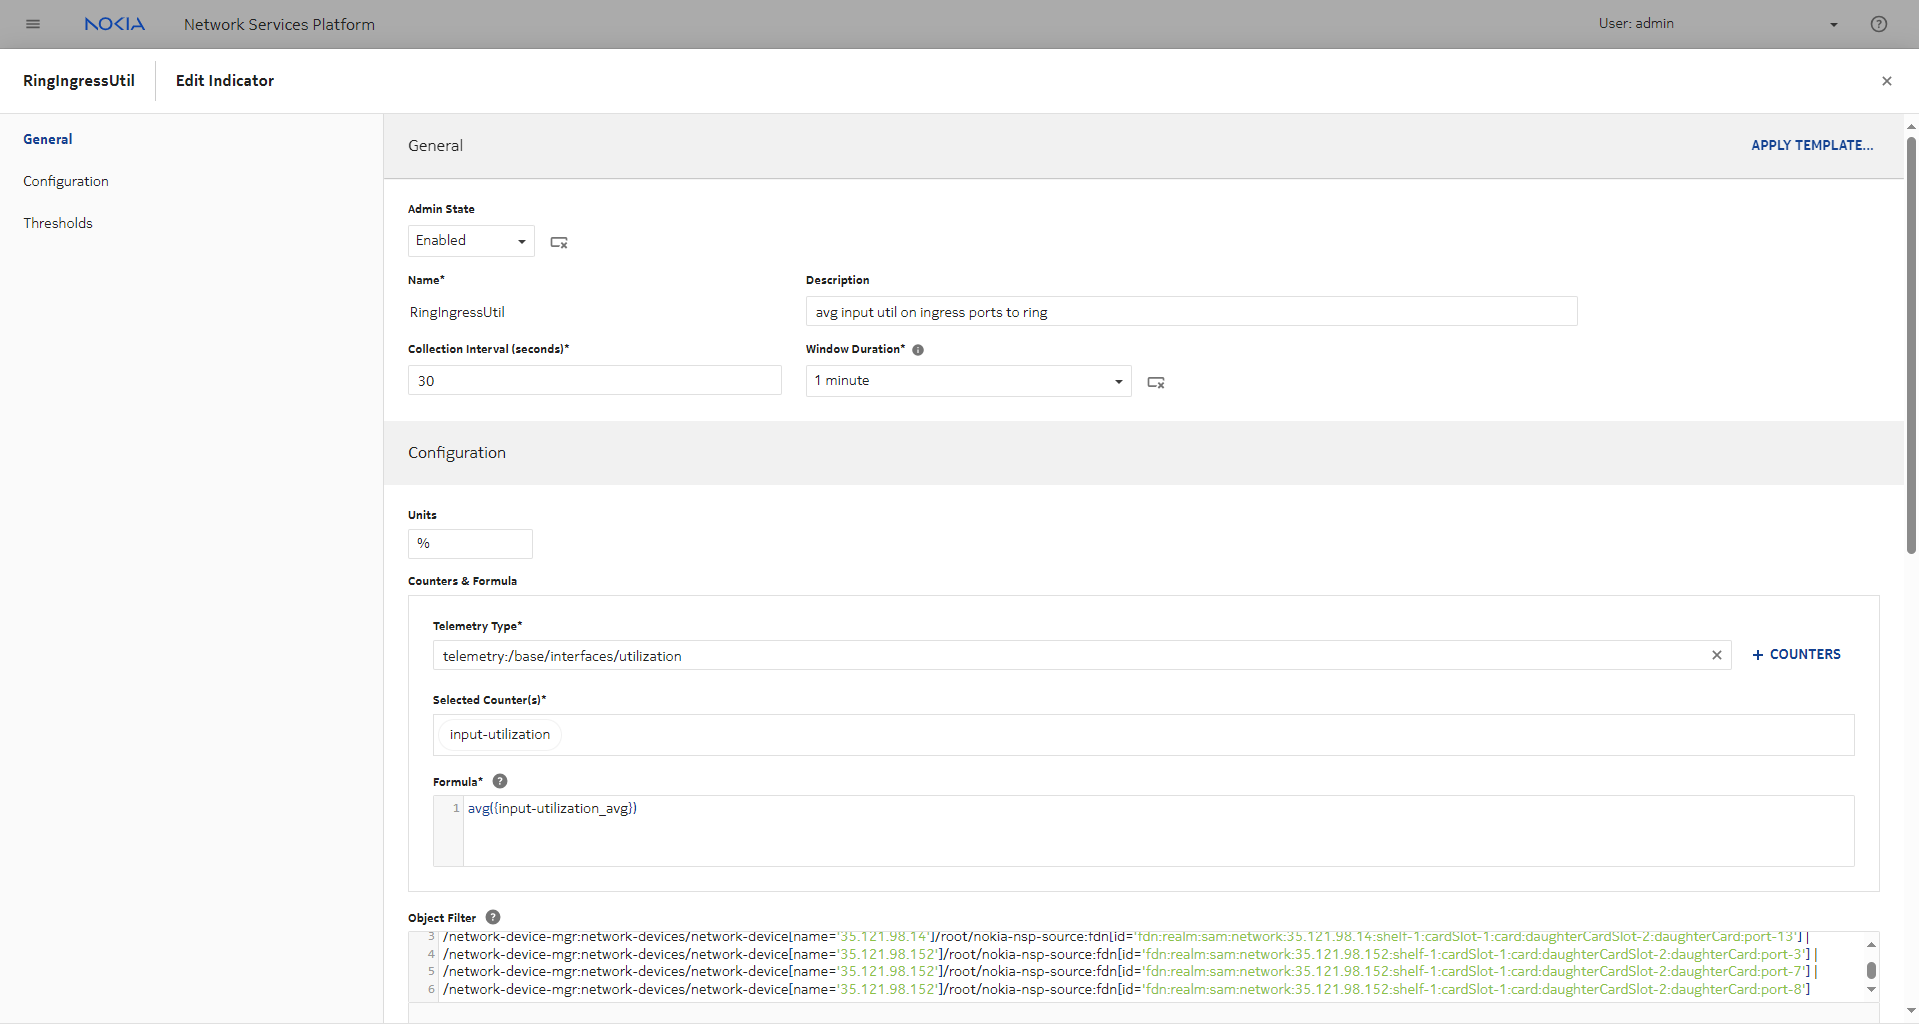Edit the Units field
This screenshot has width=1919, height=1033.
(470, 543)
